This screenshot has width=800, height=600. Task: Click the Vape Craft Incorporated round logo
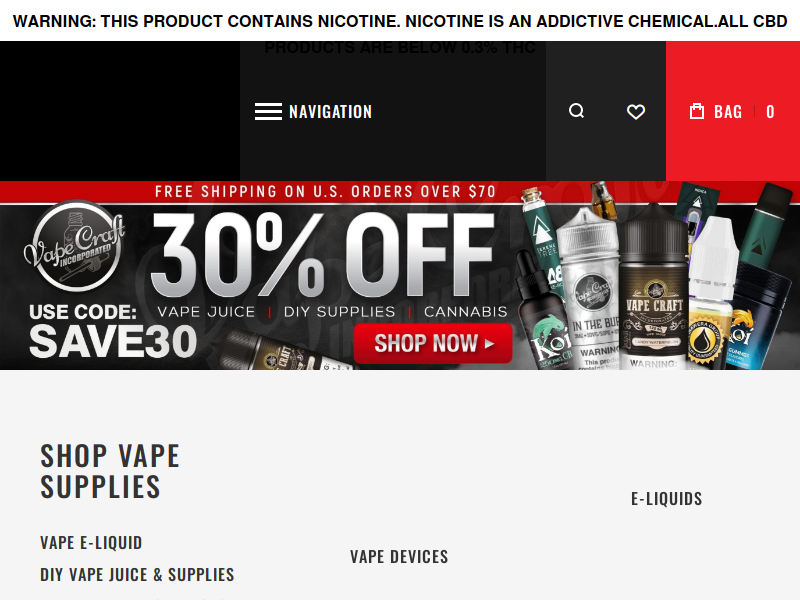pos(76,246)
